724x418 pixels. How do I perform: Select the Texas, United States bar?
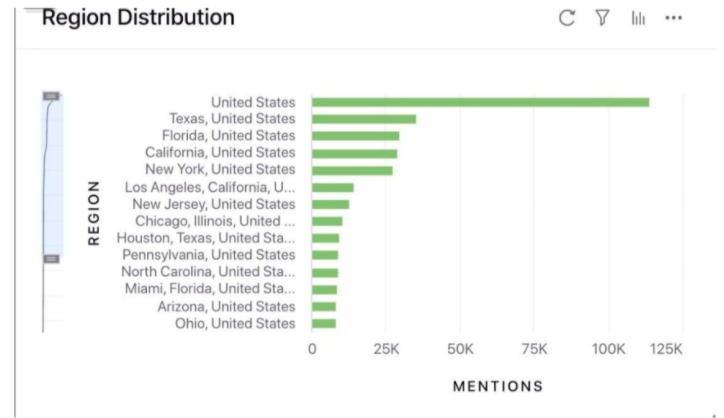(363, 119)
